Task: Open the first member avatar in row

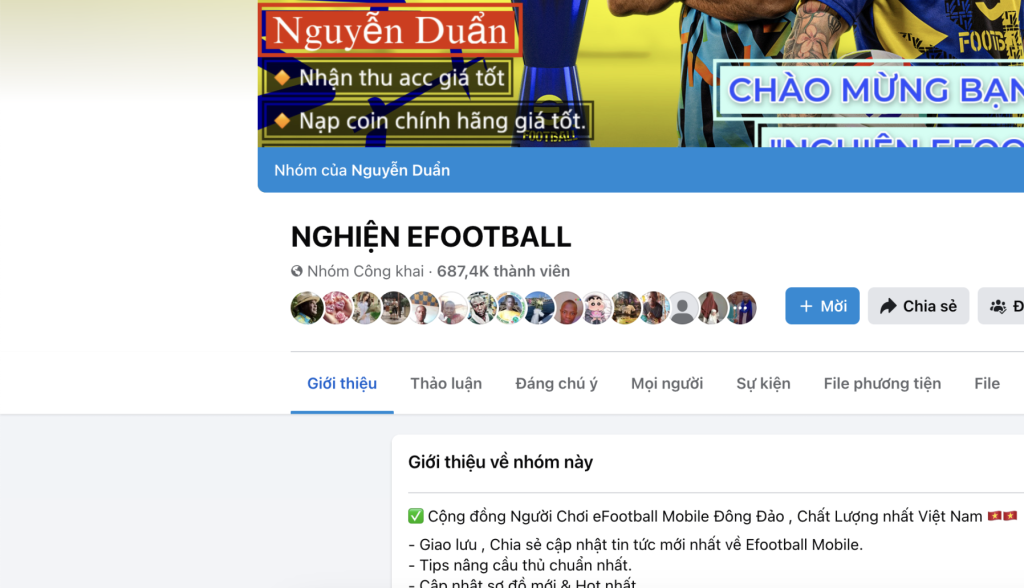Action: point(306,308)
